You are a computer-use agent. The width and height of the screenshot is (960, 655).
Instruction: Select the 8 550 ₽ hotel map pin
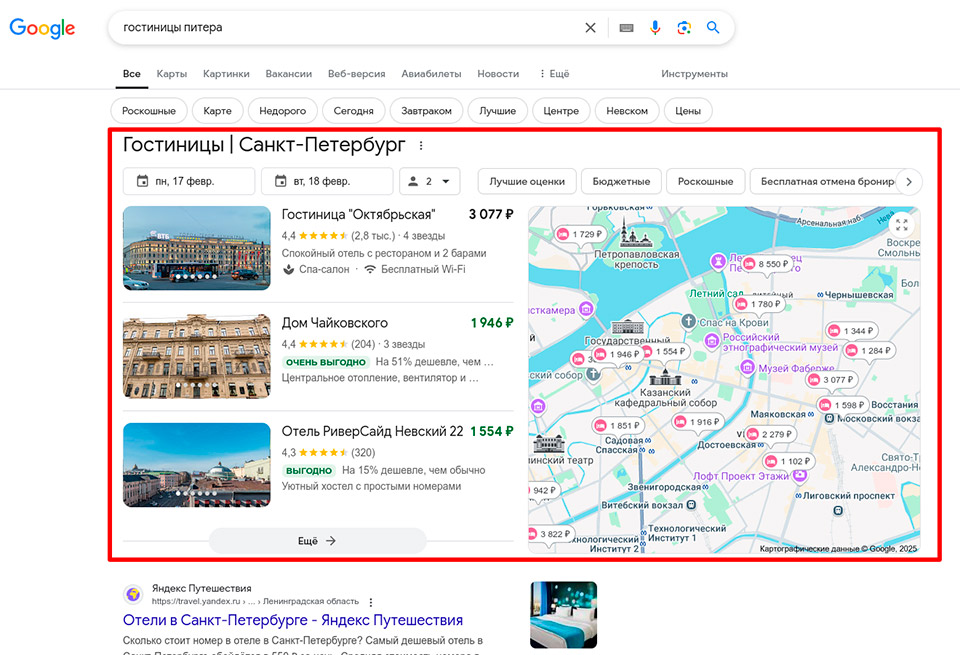(x=766, y=264)
